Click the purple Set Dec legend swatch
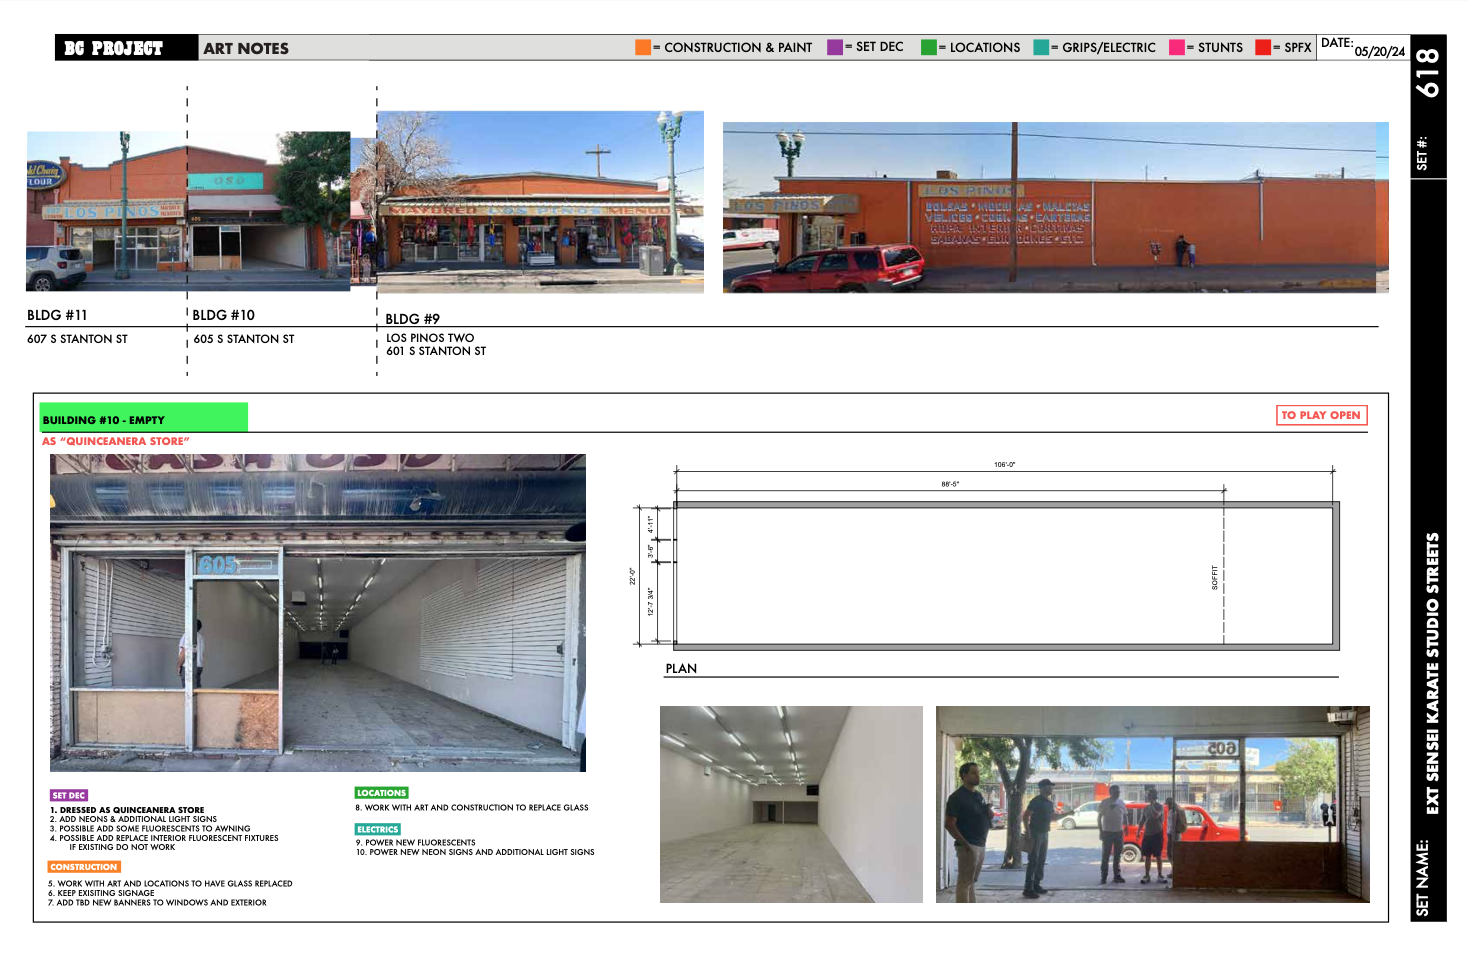Image resolution: width=1469 pixels, height=954 pixels. [835, 47]
